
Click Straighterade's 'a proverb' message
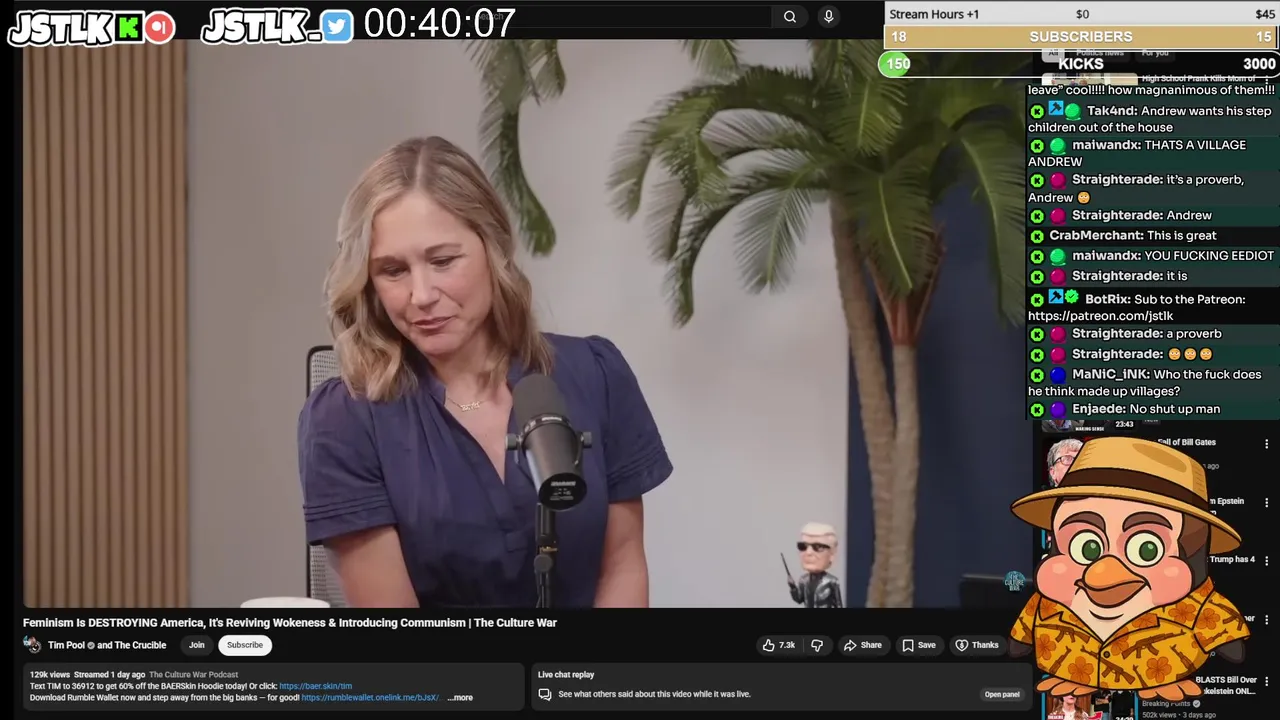(x=1194, y=334)
